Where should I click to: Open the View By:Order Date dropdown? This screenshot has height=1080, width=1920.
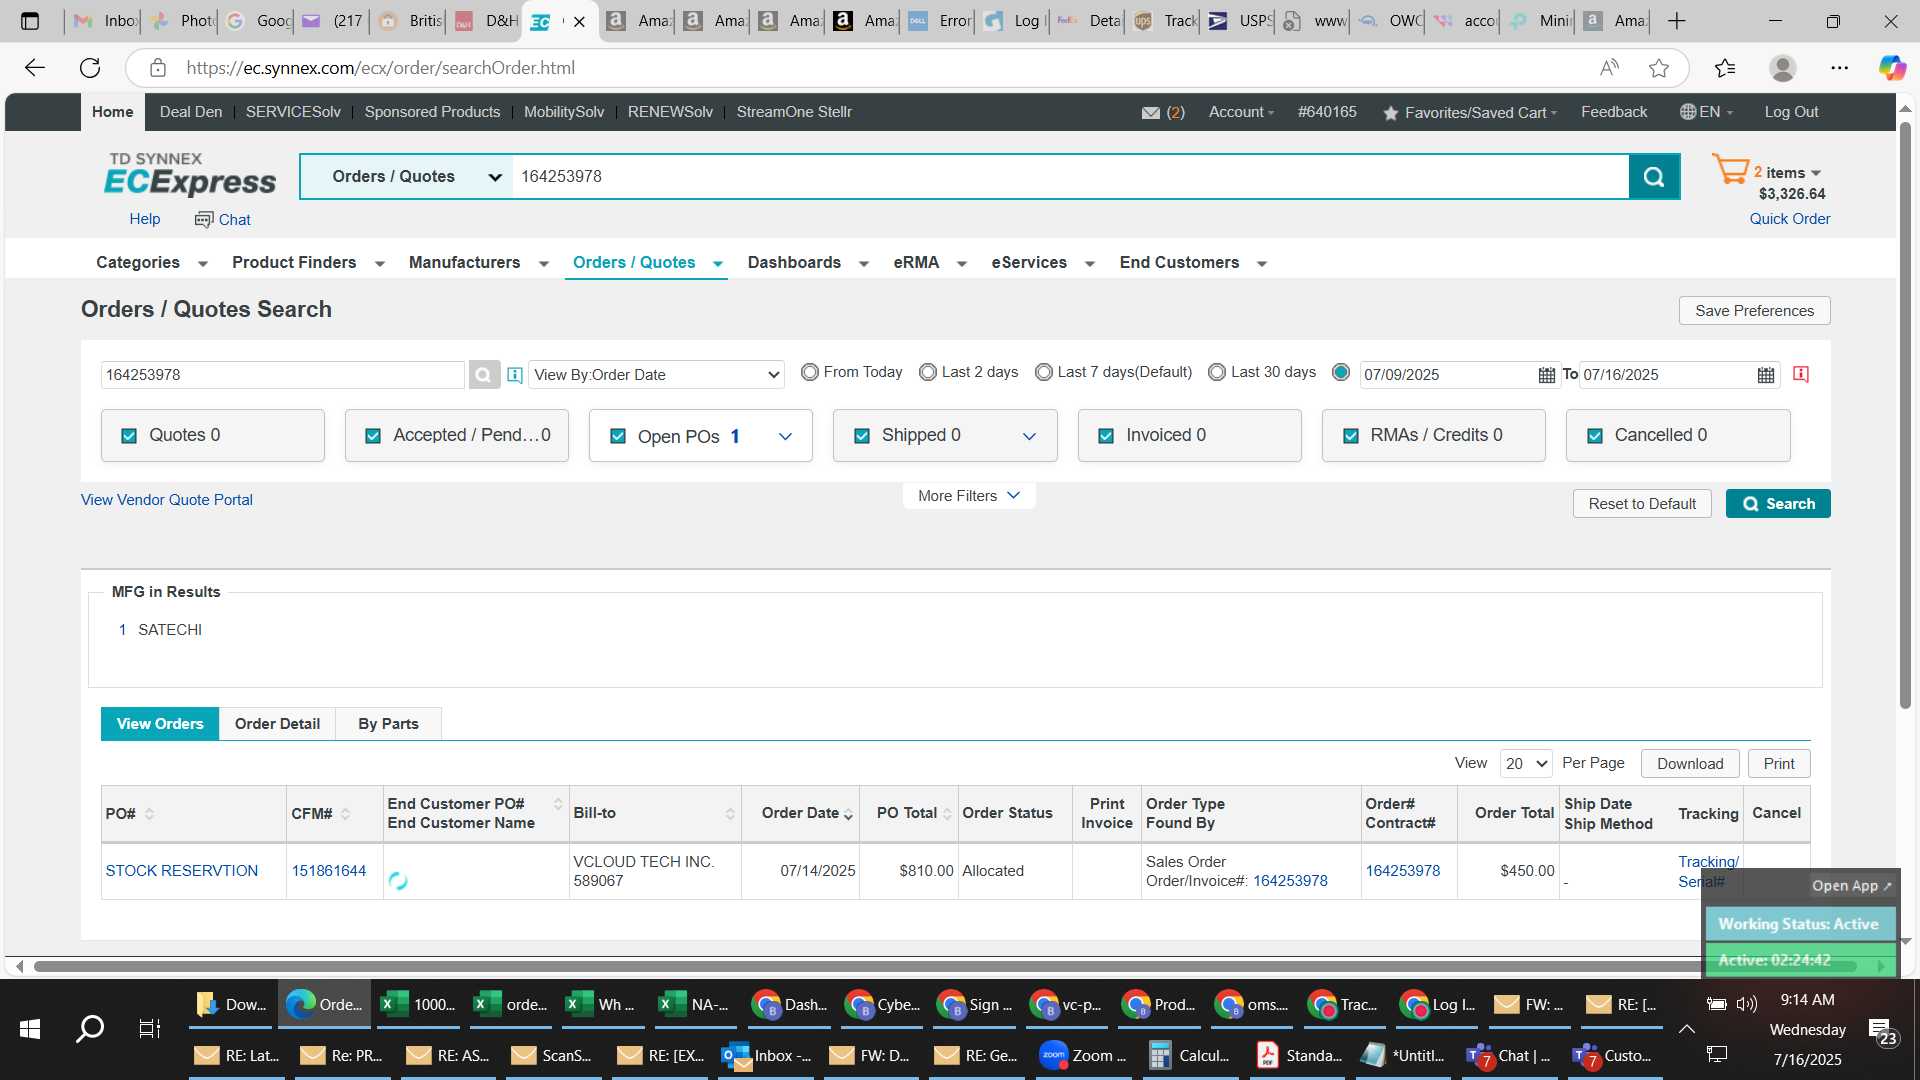(656, 375)
